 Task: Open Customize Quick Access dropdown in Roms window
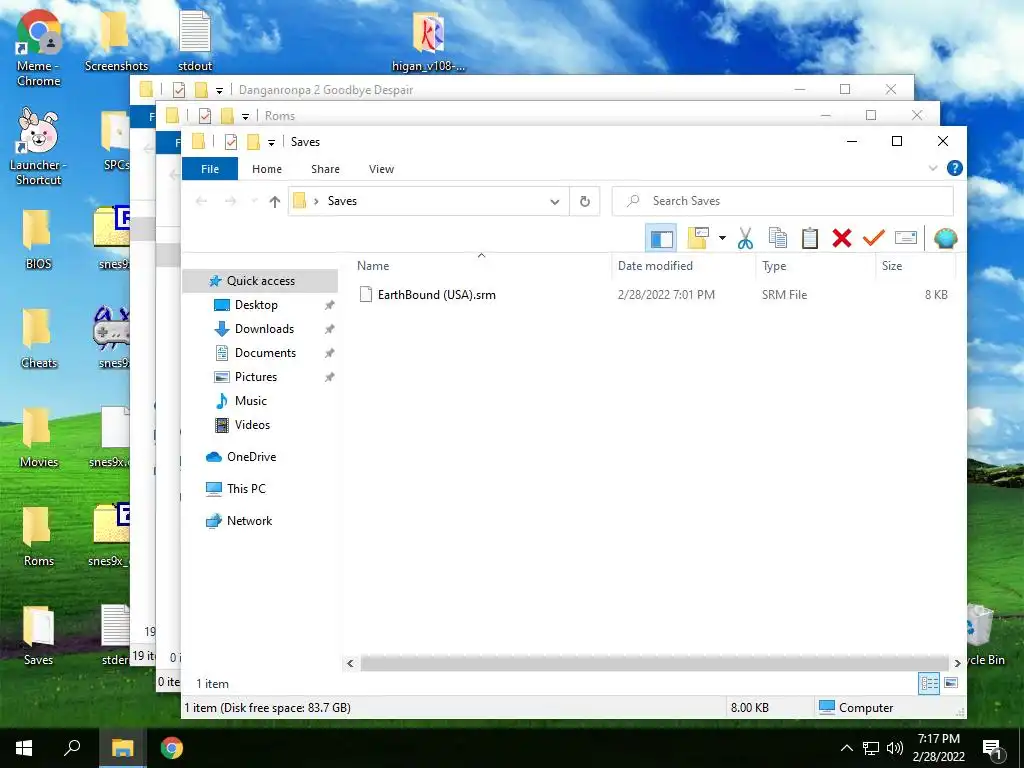coord(246,116)
